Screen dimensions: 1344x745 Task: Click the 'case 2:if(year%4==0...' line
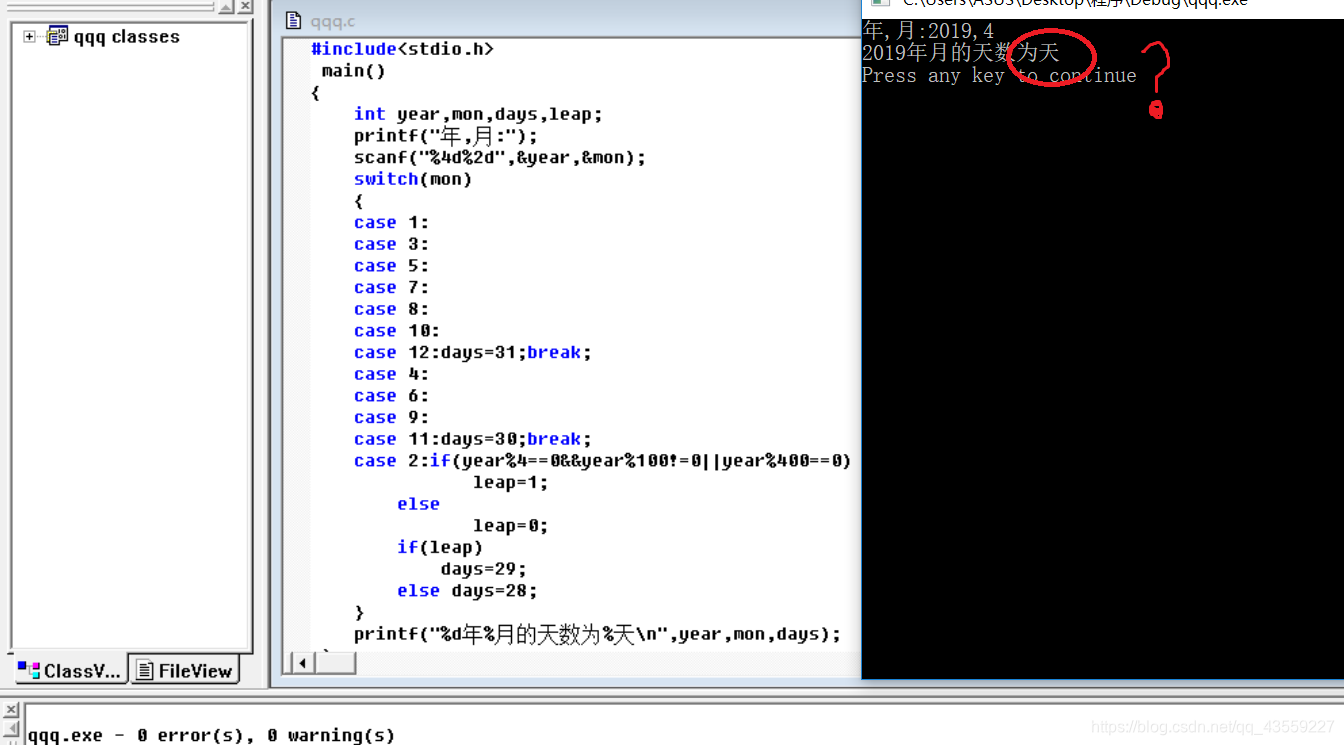[602, 461]
